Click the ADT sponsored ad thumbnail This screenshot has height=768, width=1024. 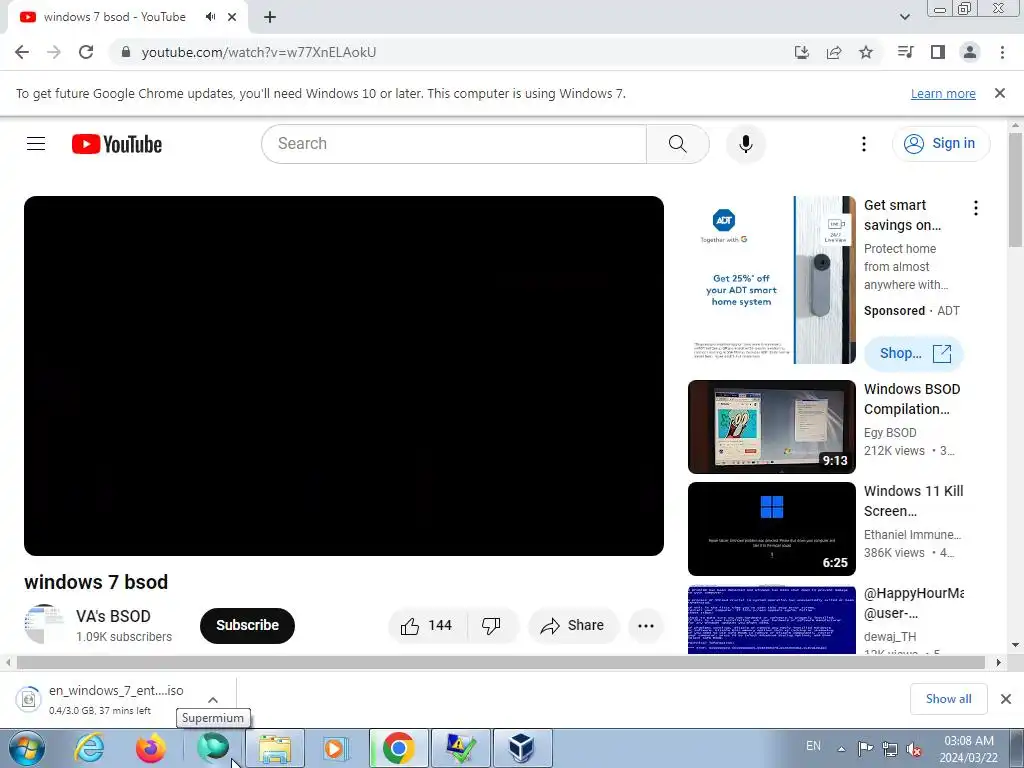tap(772, 280)
